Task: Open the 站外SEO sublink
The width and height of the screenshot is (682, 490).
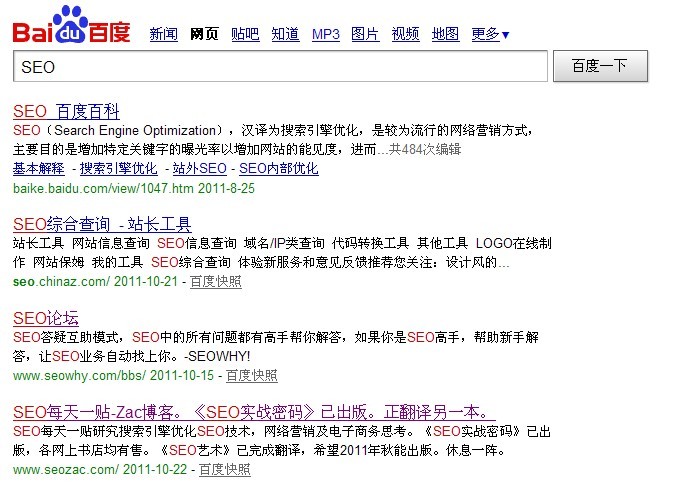Action: pos(200,168)
